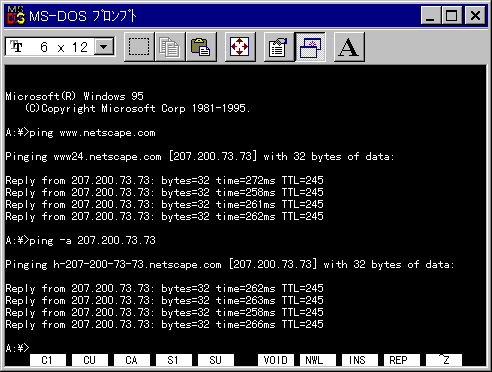The width and height of the screenshot is (492, 372).
Task: Click the reply line with time=263ms
Action: (x=164, y=300)
